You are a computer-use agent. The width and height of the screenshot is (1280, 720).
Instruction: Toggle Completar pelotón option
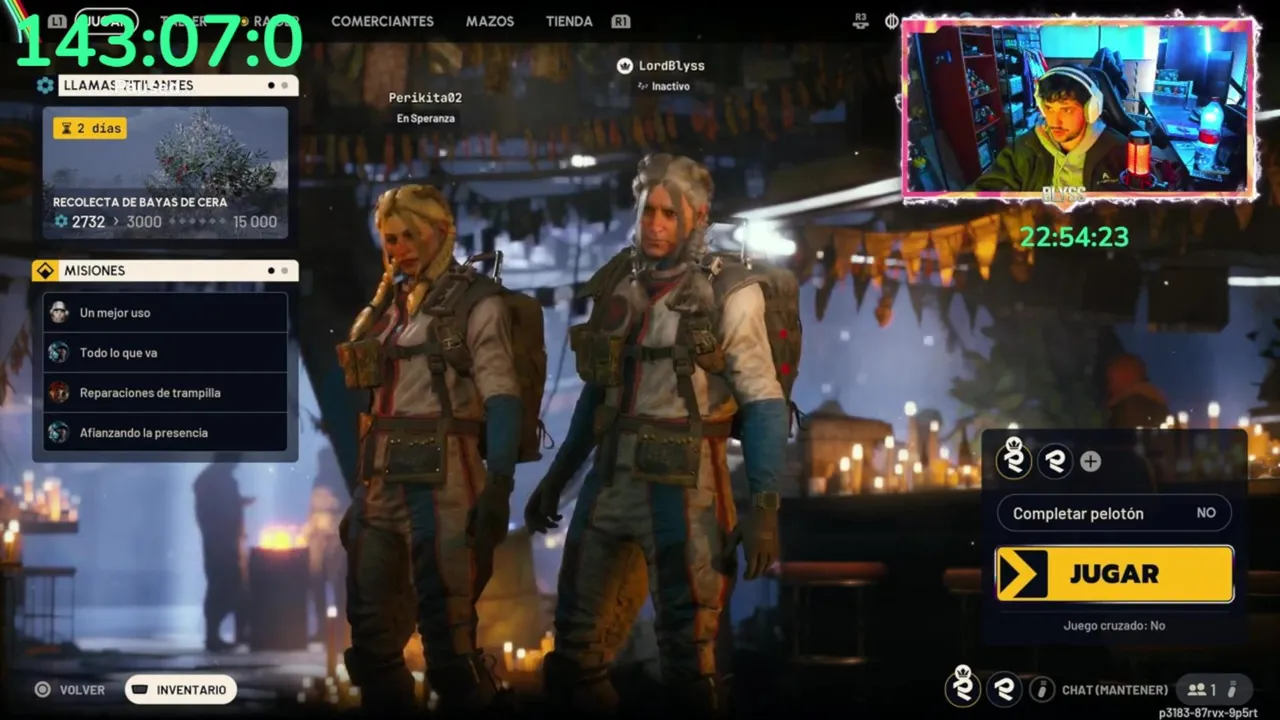[1114, 513]
